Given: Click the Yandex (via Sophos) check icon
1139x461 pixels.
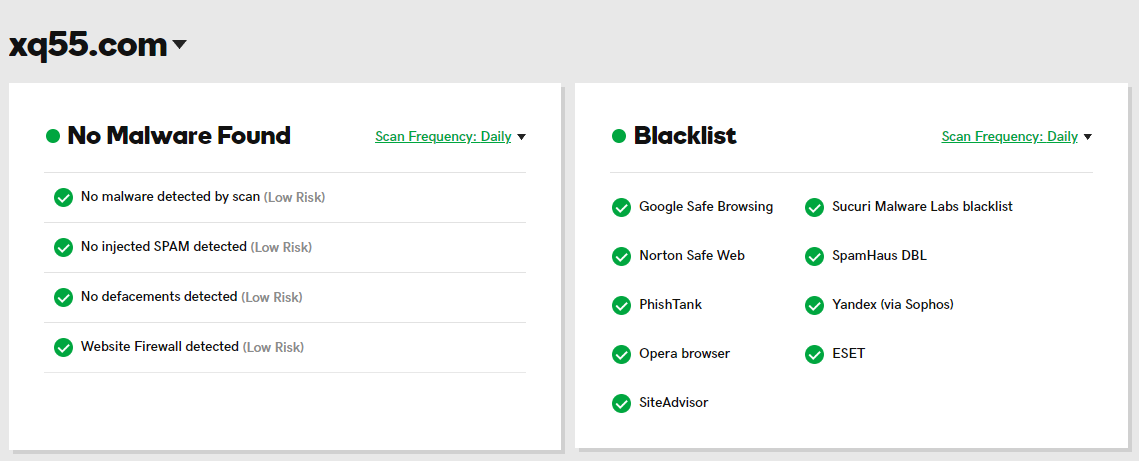Looking at the screenshot, I should click(x=814, y=305).
